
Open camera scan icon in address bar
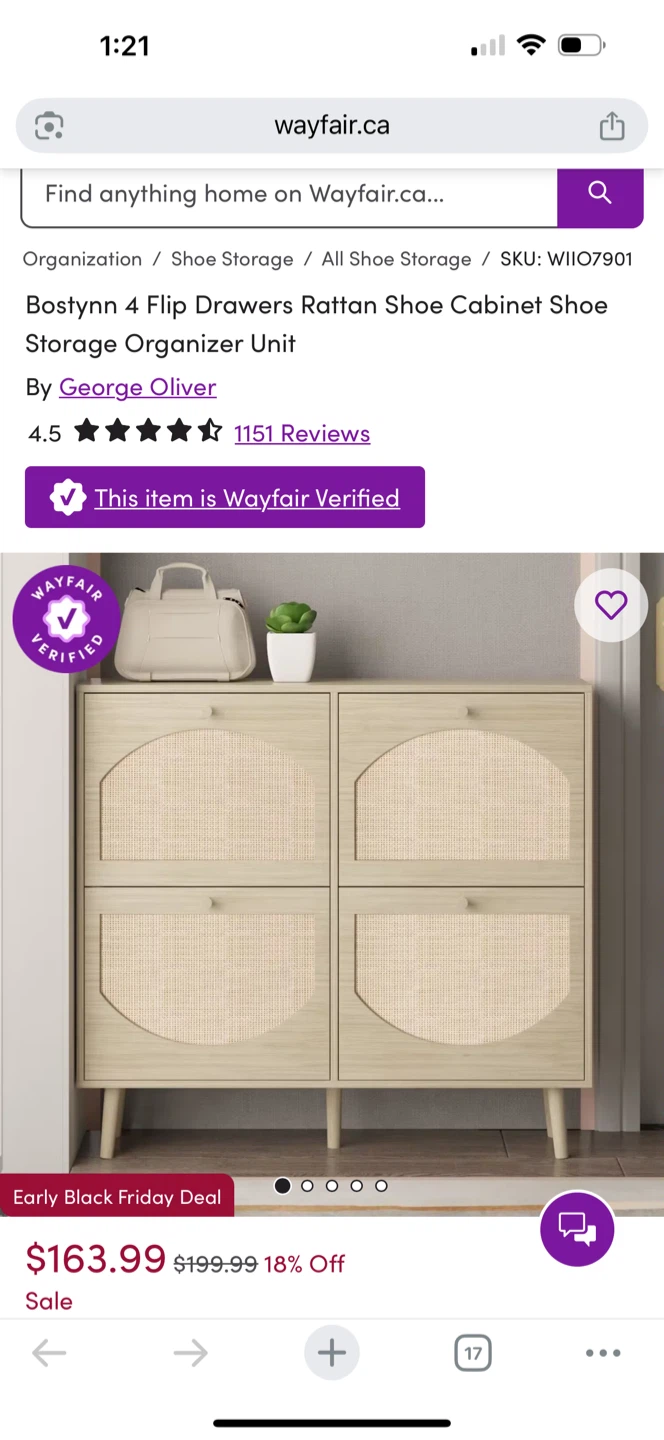[x=49, y=126]
